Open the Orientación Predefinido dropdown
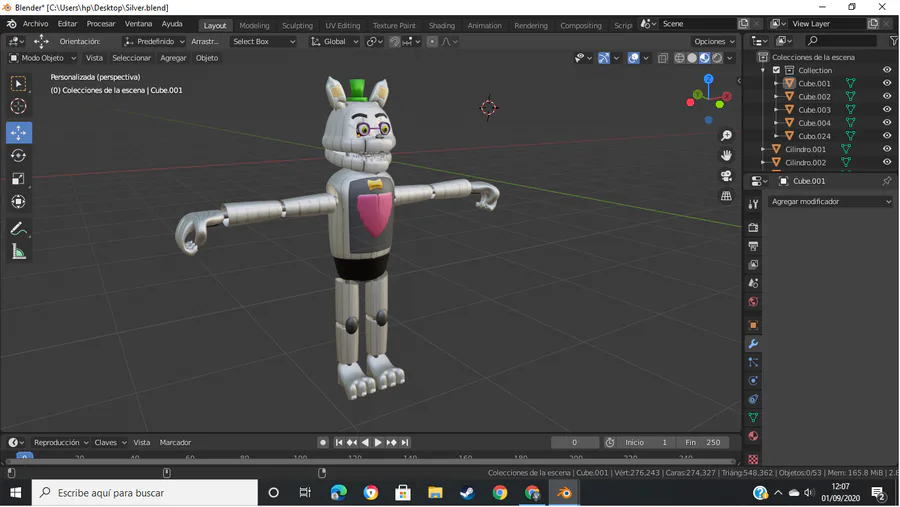 click(154, 41)
